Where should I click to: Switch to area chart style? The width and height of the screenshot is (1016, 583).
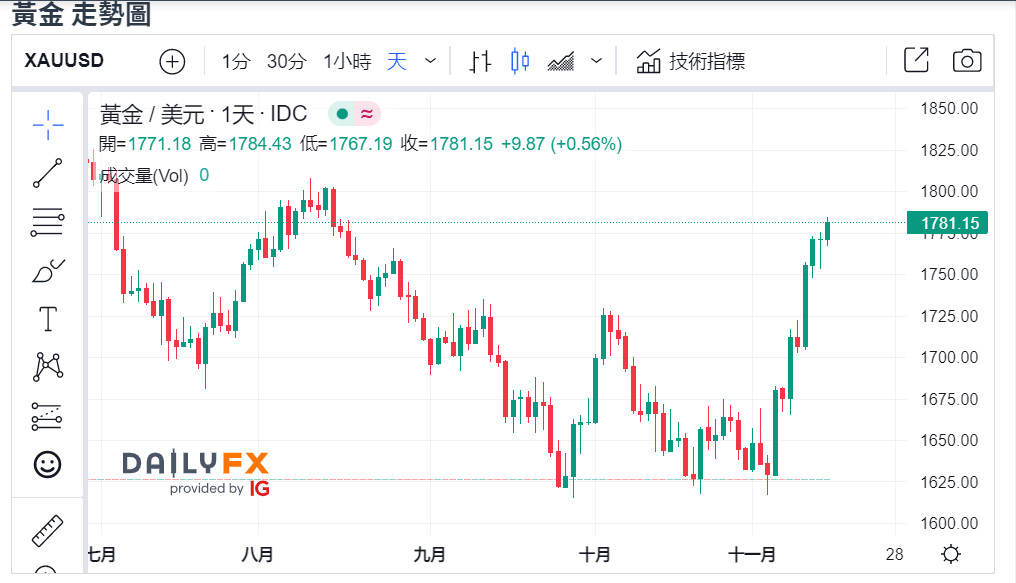click(x=561, y=61)
